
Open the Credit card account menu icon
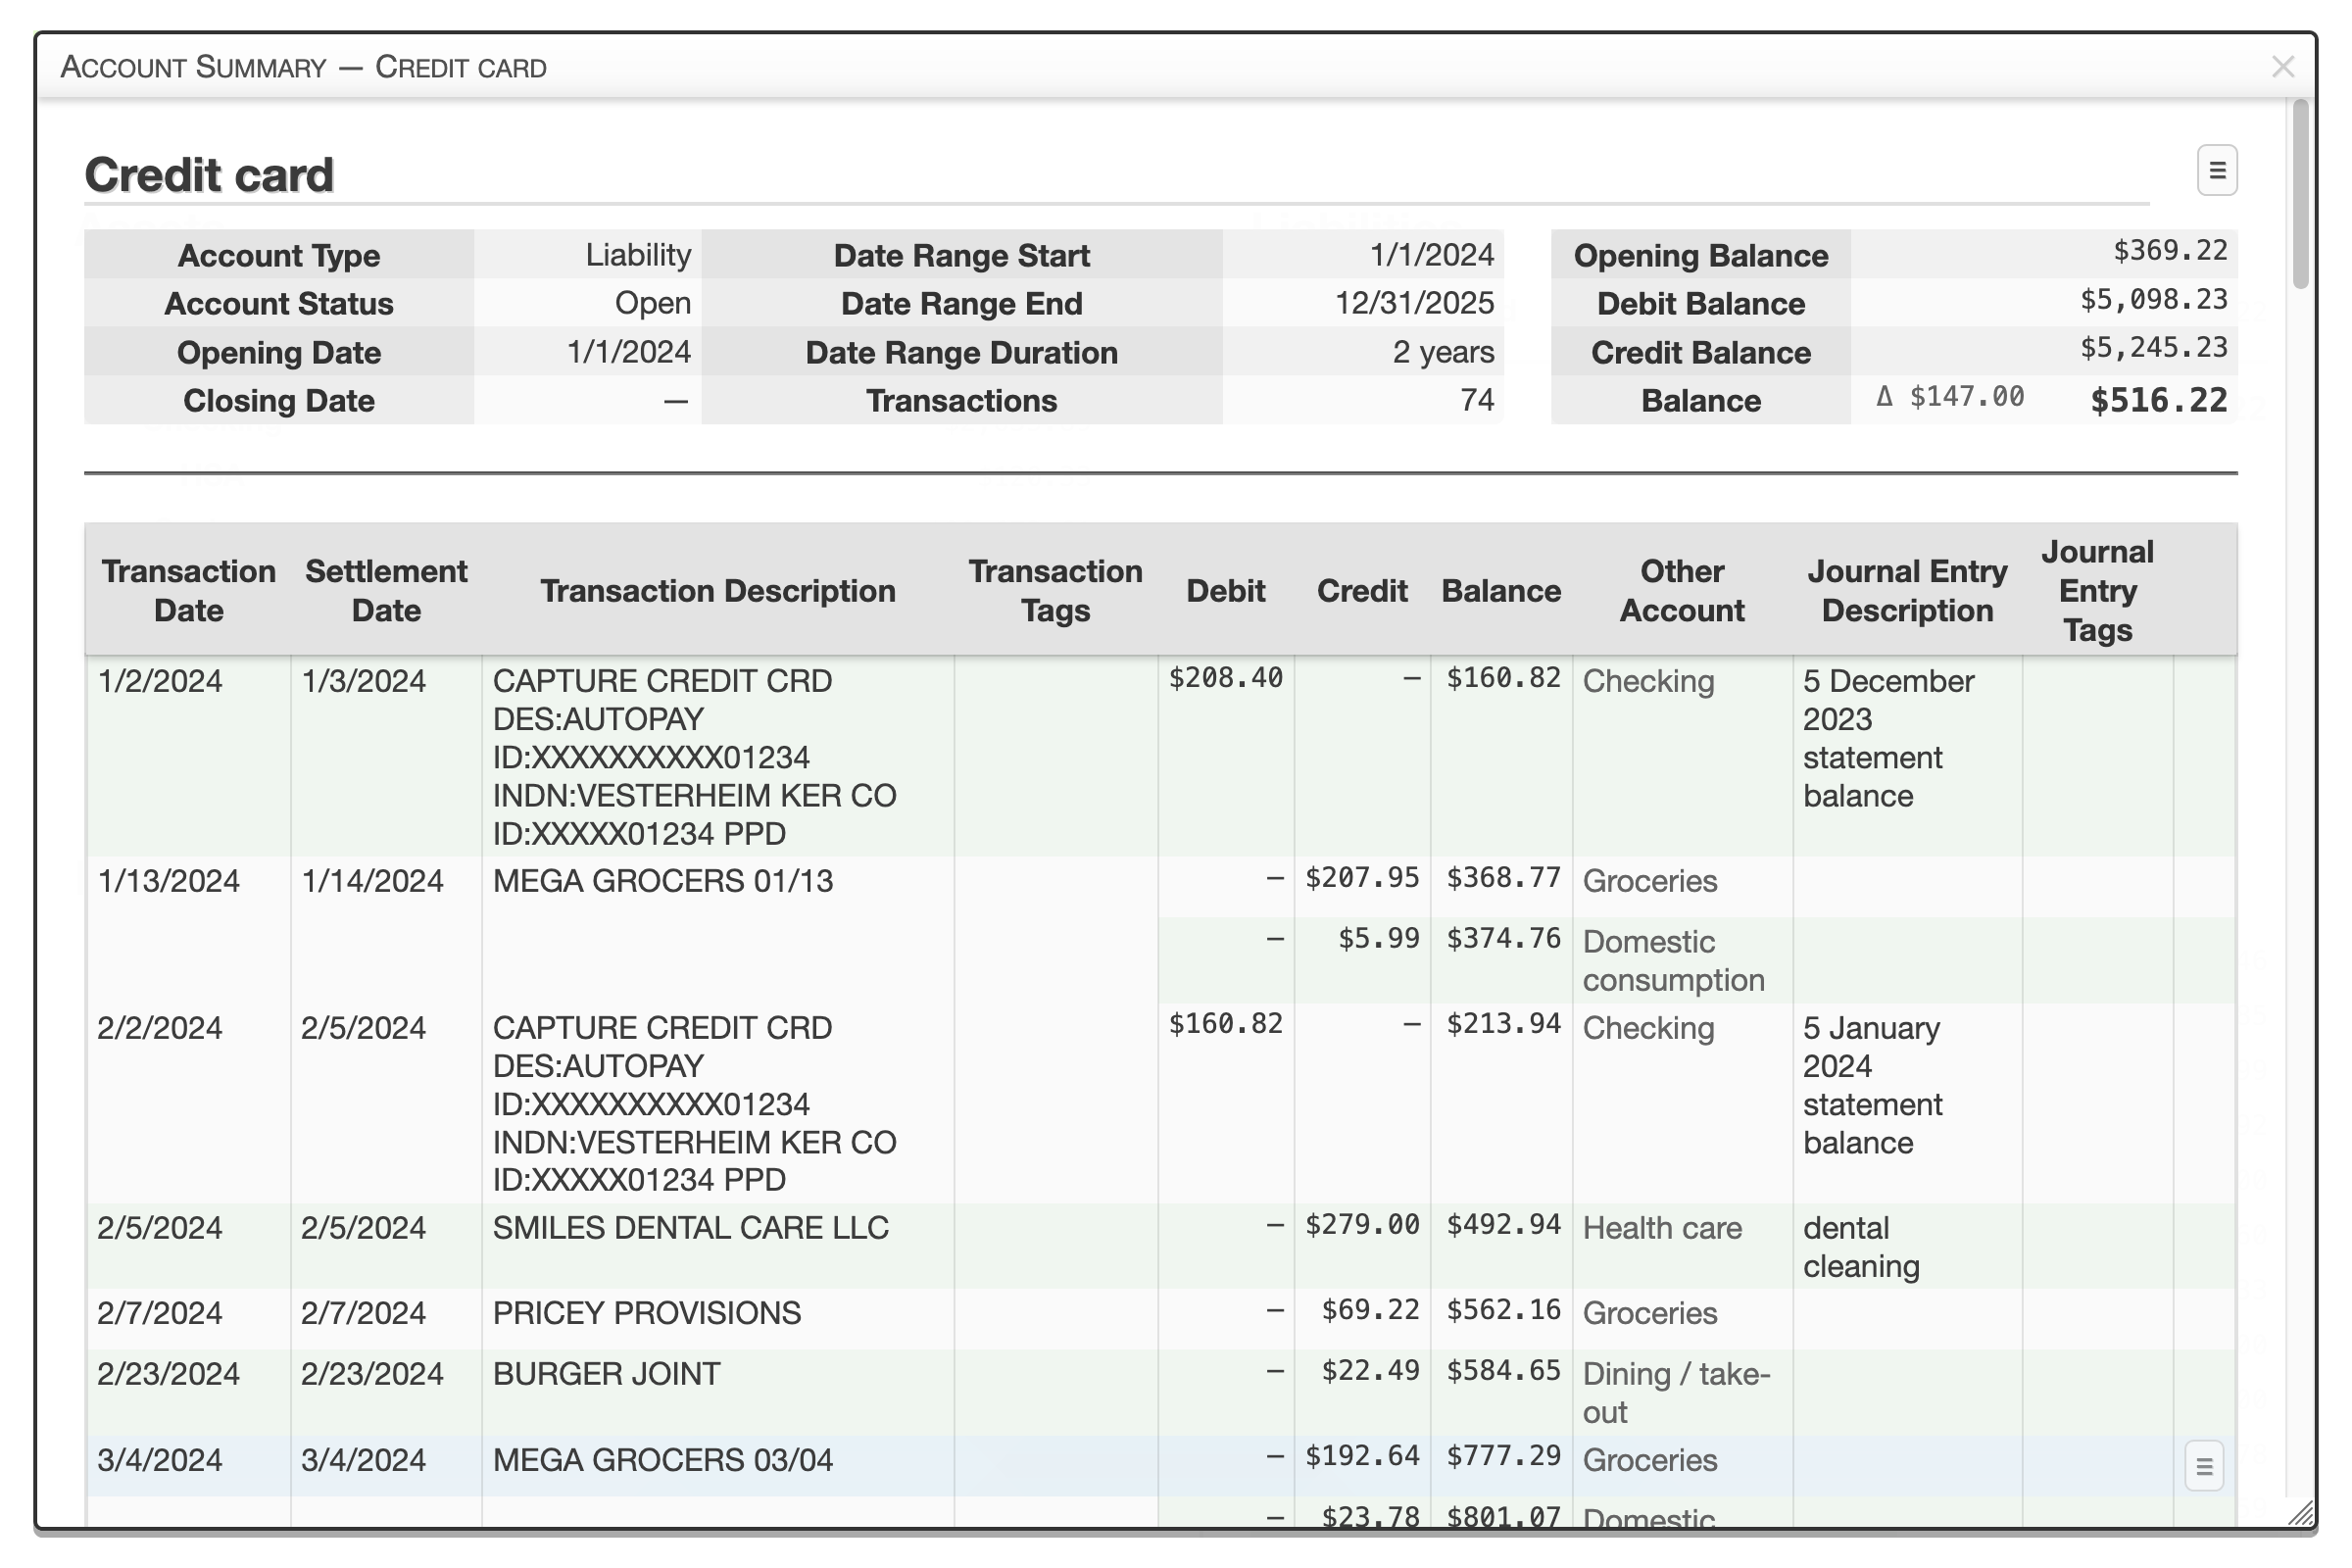[2216, 170]
